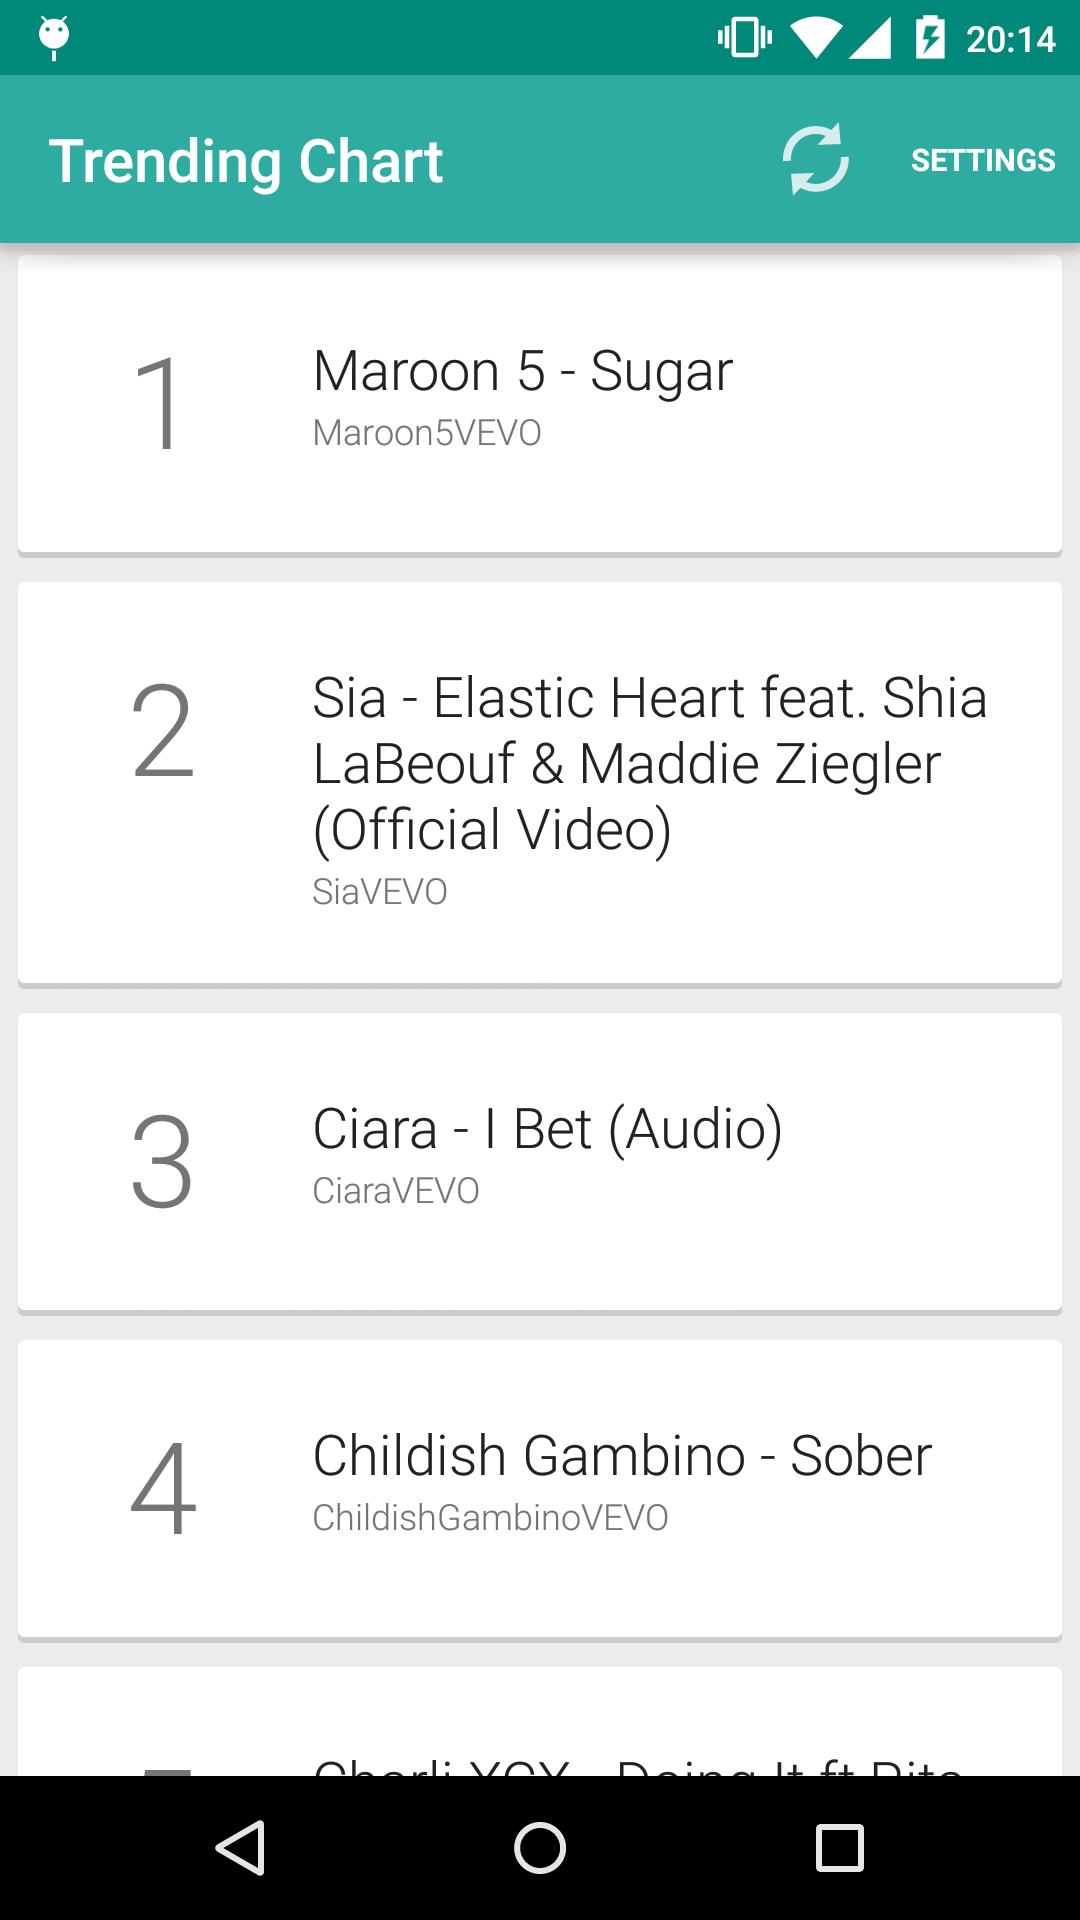Select Ciara - I Bet (Audio)

[540, 1160]
